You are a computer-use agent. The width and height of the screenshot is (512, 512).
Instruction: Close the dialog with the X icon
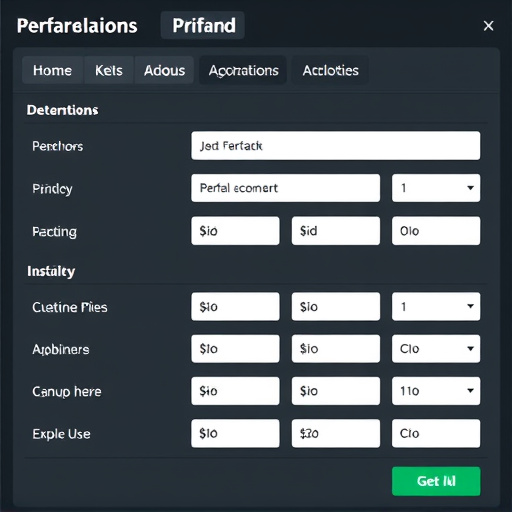488,26
